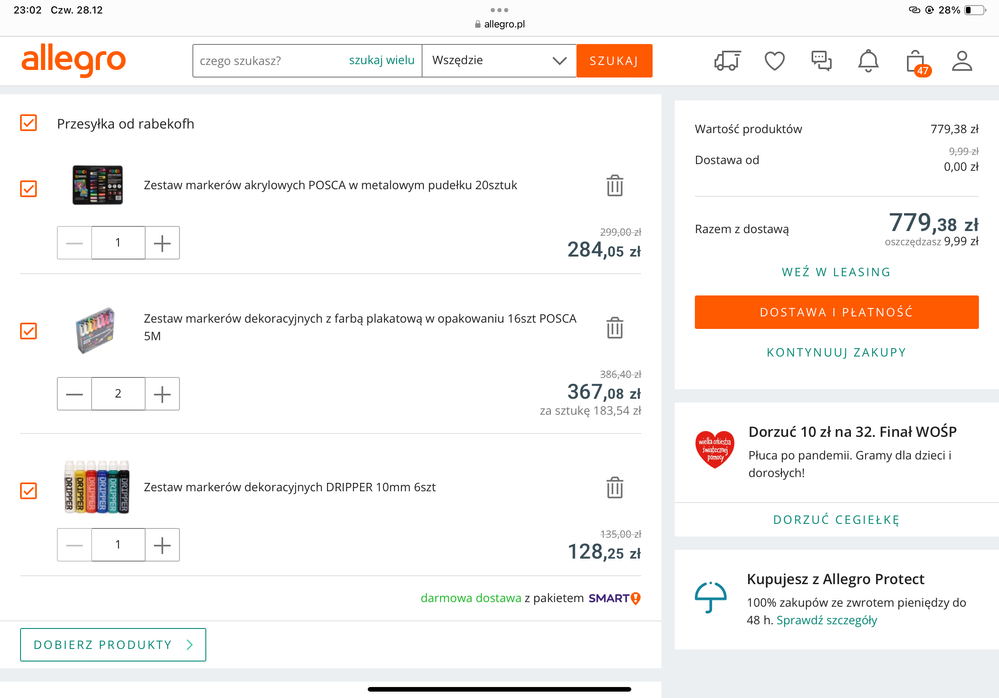Click the orange SZUKAJ button
Viewport: 999px width, 698px height.
pos(614,61)
